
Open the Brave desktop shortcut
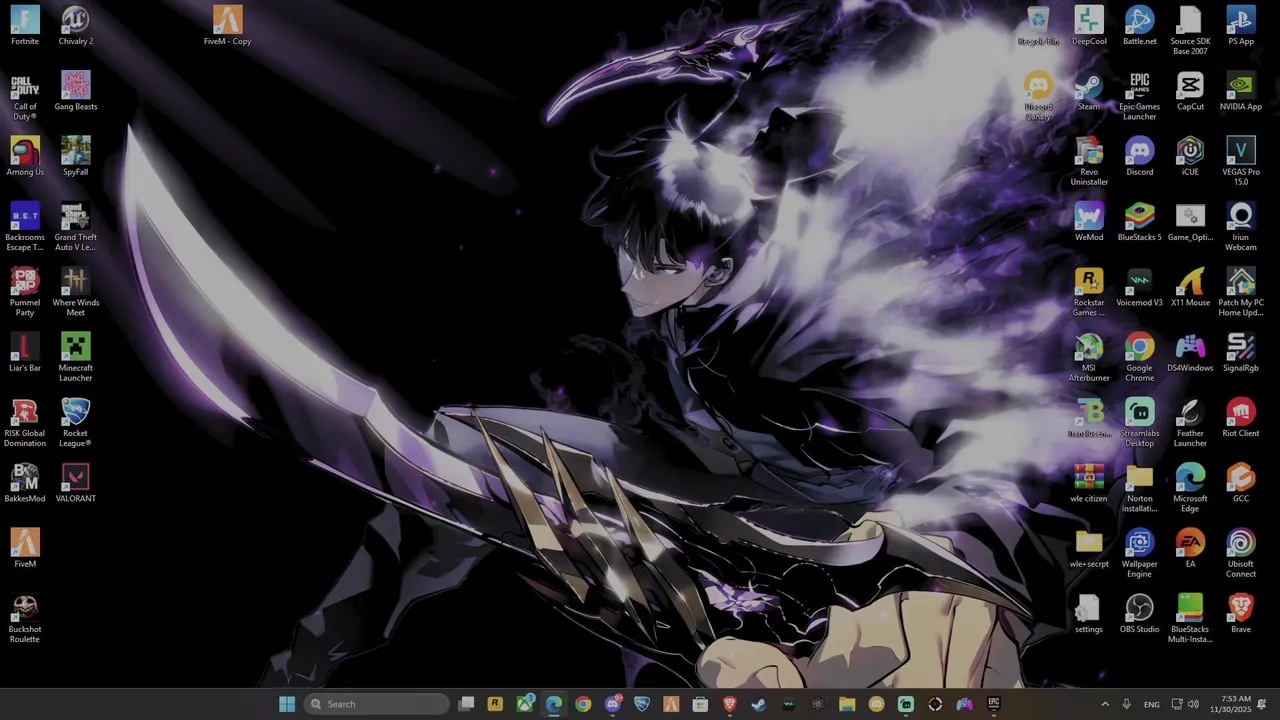[x=1241, y=614]
